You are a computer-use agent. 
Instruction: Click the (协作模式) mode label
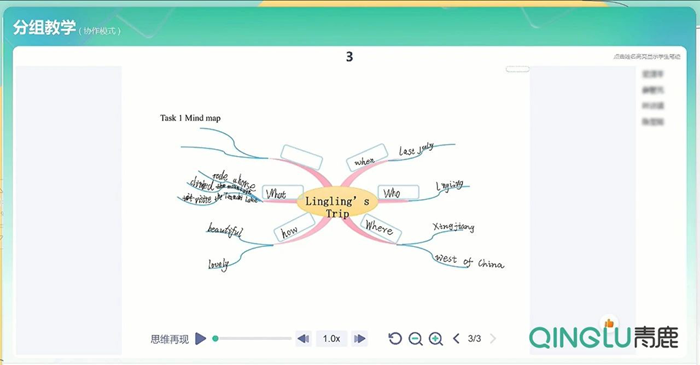[100, 31]
